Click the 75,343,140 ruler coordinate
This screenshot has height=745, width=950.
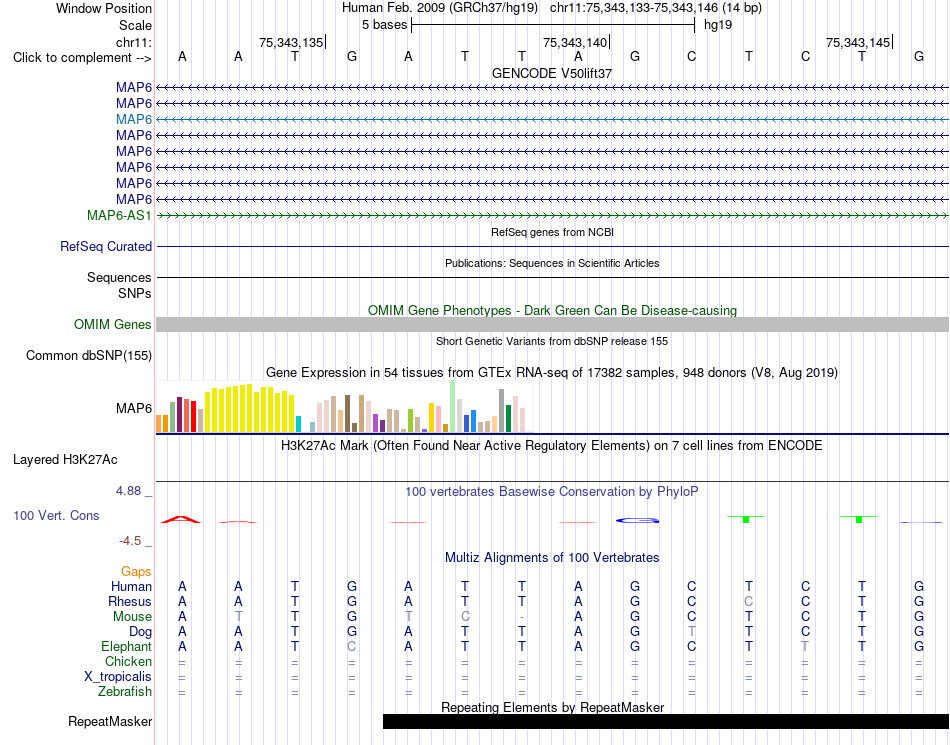(575, 42)
